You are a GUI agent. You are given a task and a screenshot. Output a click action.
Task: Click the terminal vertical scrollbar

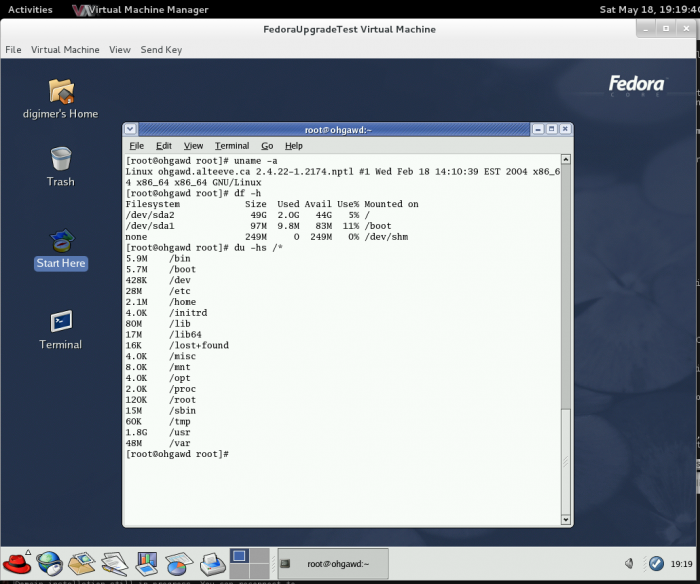(x=567, y=300)
